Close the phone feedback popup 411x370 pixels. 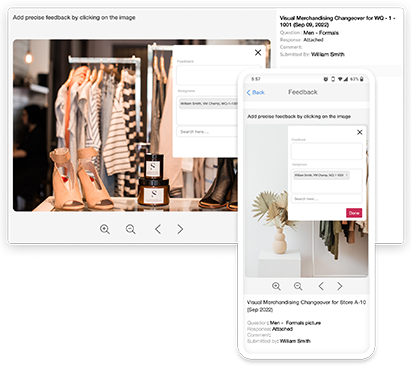click(x=360, y=132)
